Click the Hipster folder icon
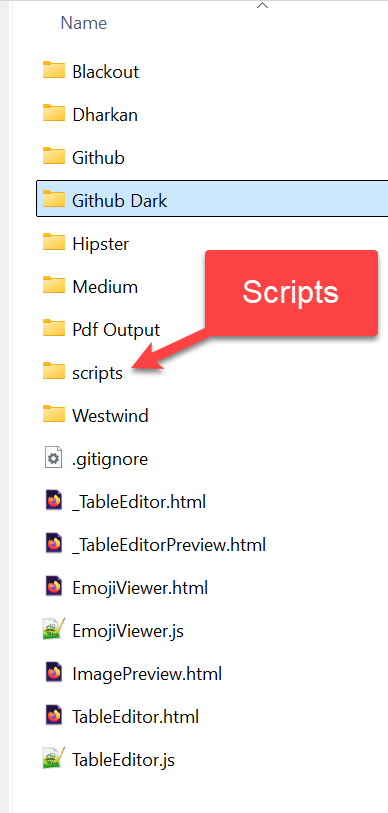388x813 pixels. point(53,243)
